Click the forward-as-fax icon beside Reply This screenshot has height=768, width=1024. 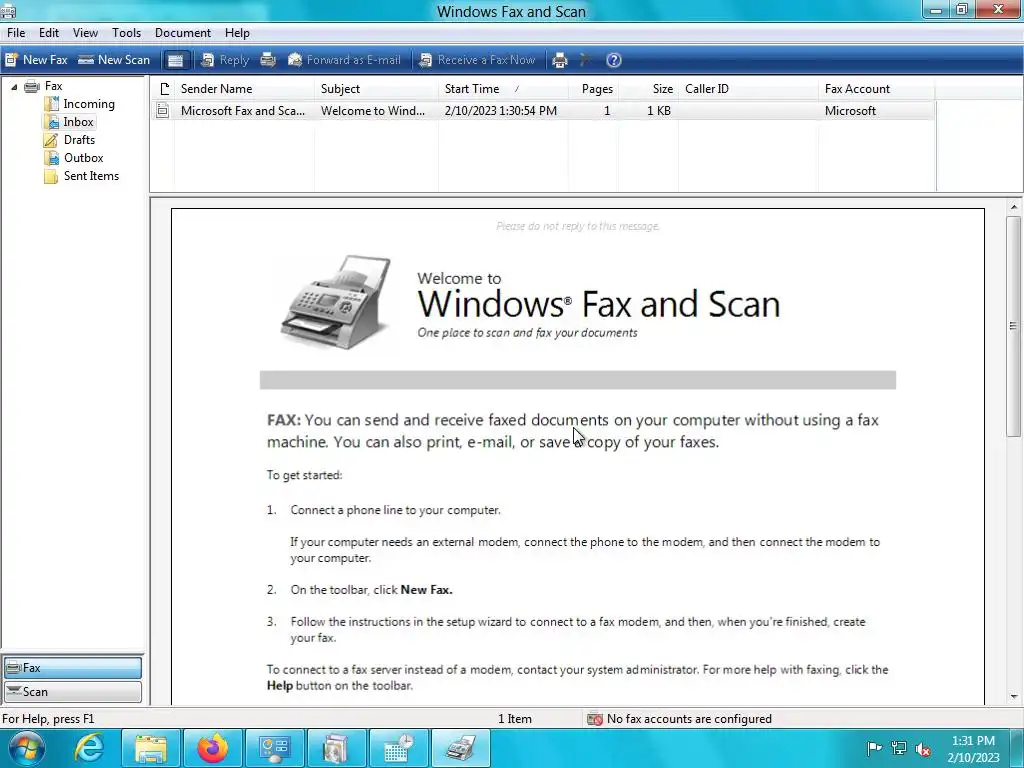tap(268, 60)
